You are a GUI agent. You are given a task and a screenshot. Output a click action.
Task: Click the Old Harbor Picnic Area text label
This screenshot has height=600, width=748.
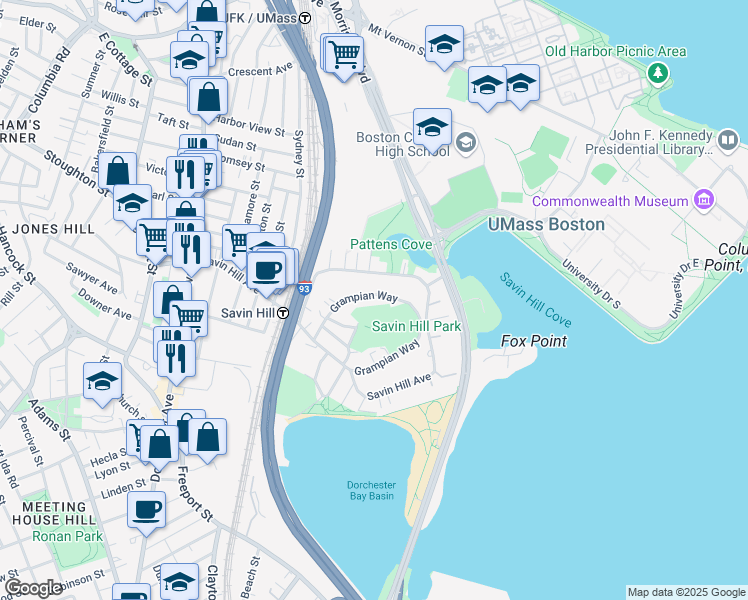615,51
